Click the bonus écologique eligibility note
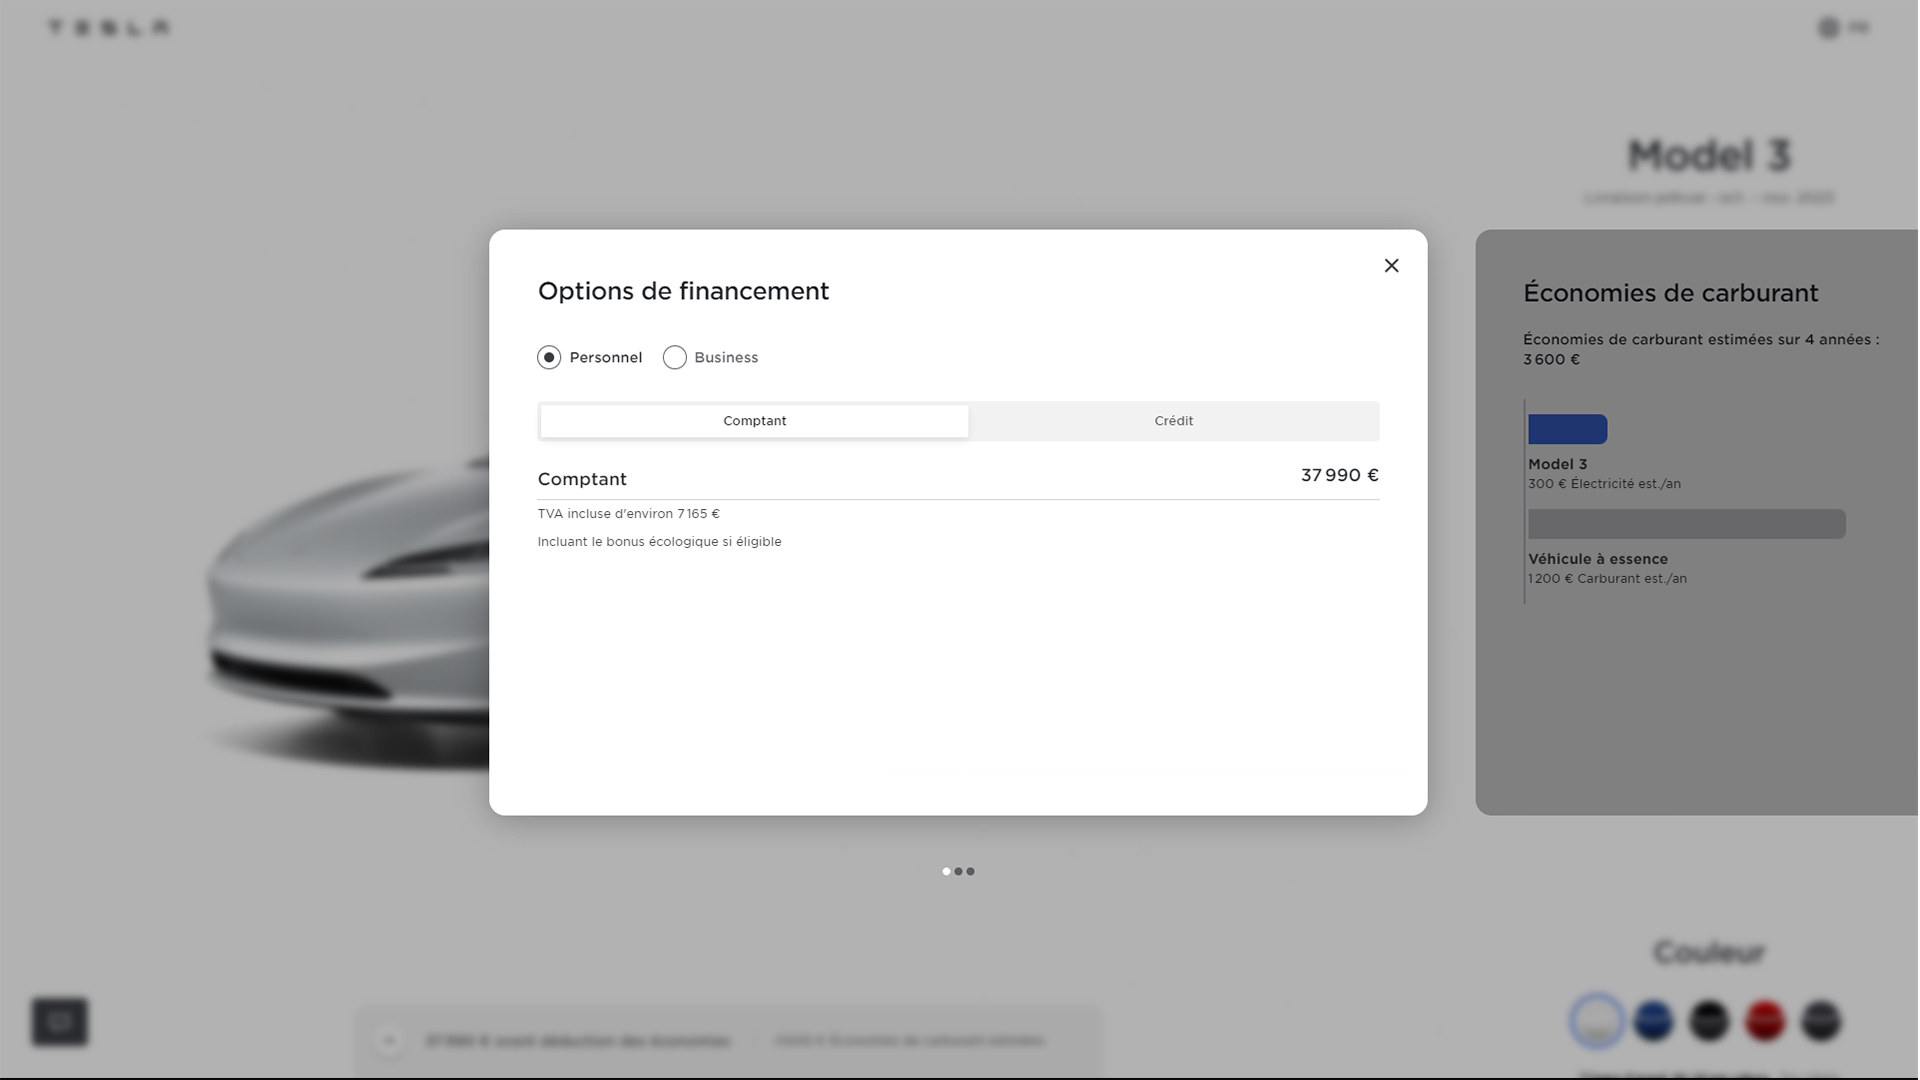 659,542
